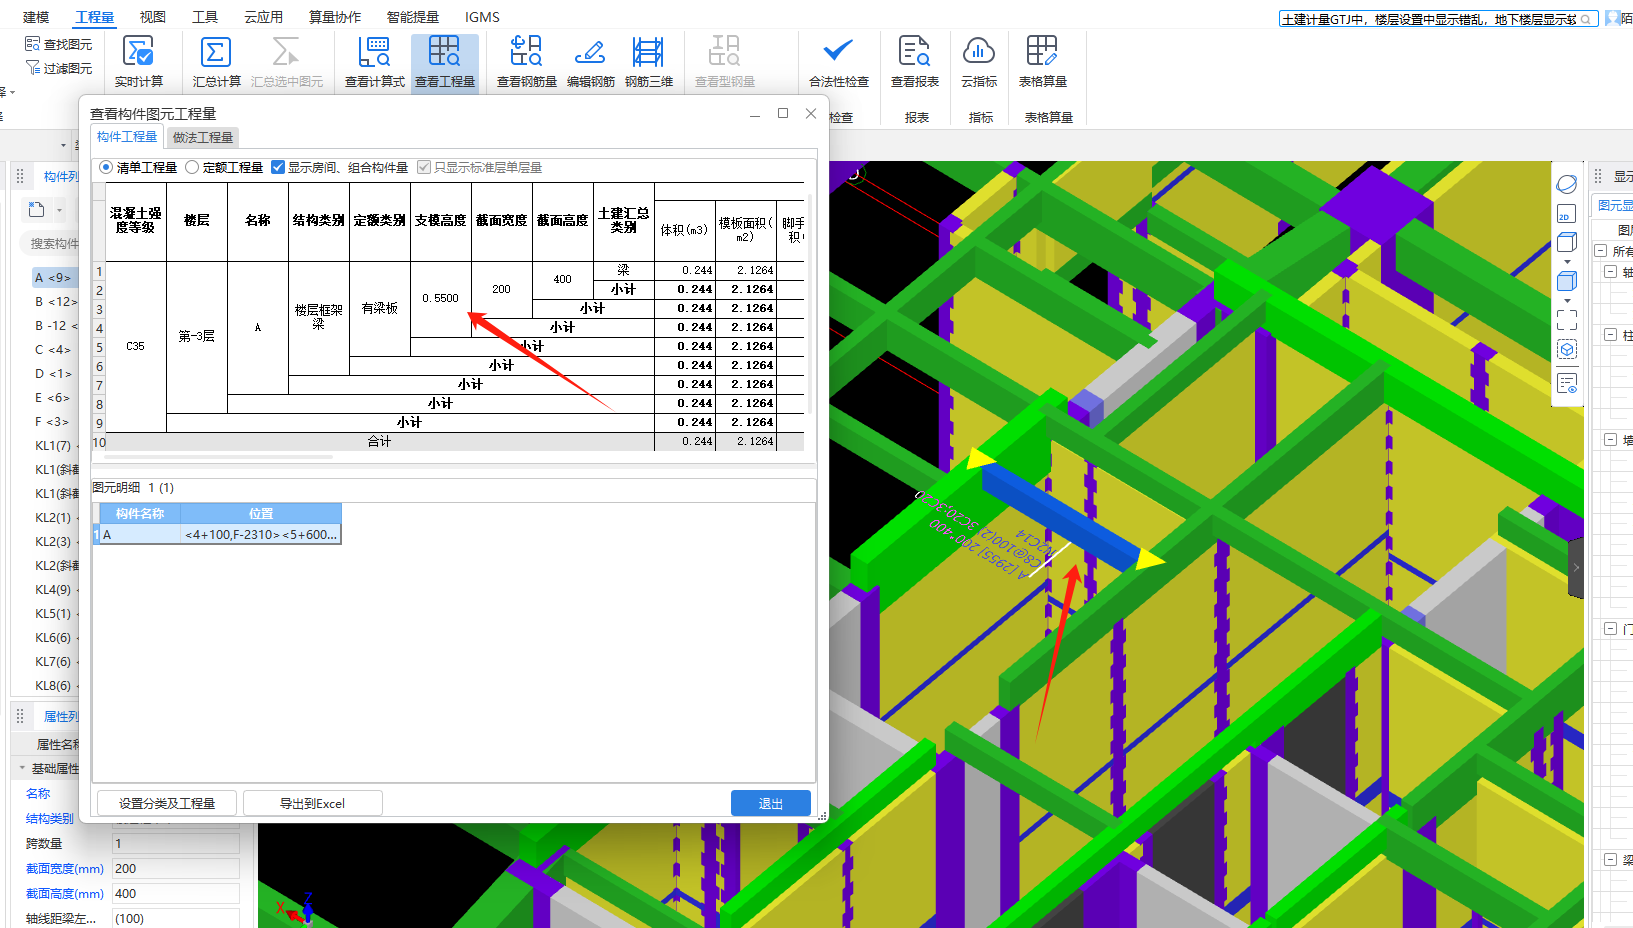Screen dimensions: 1633x928
Task: Collapse 墙 node in display tree
Action: coord(1611,440)
